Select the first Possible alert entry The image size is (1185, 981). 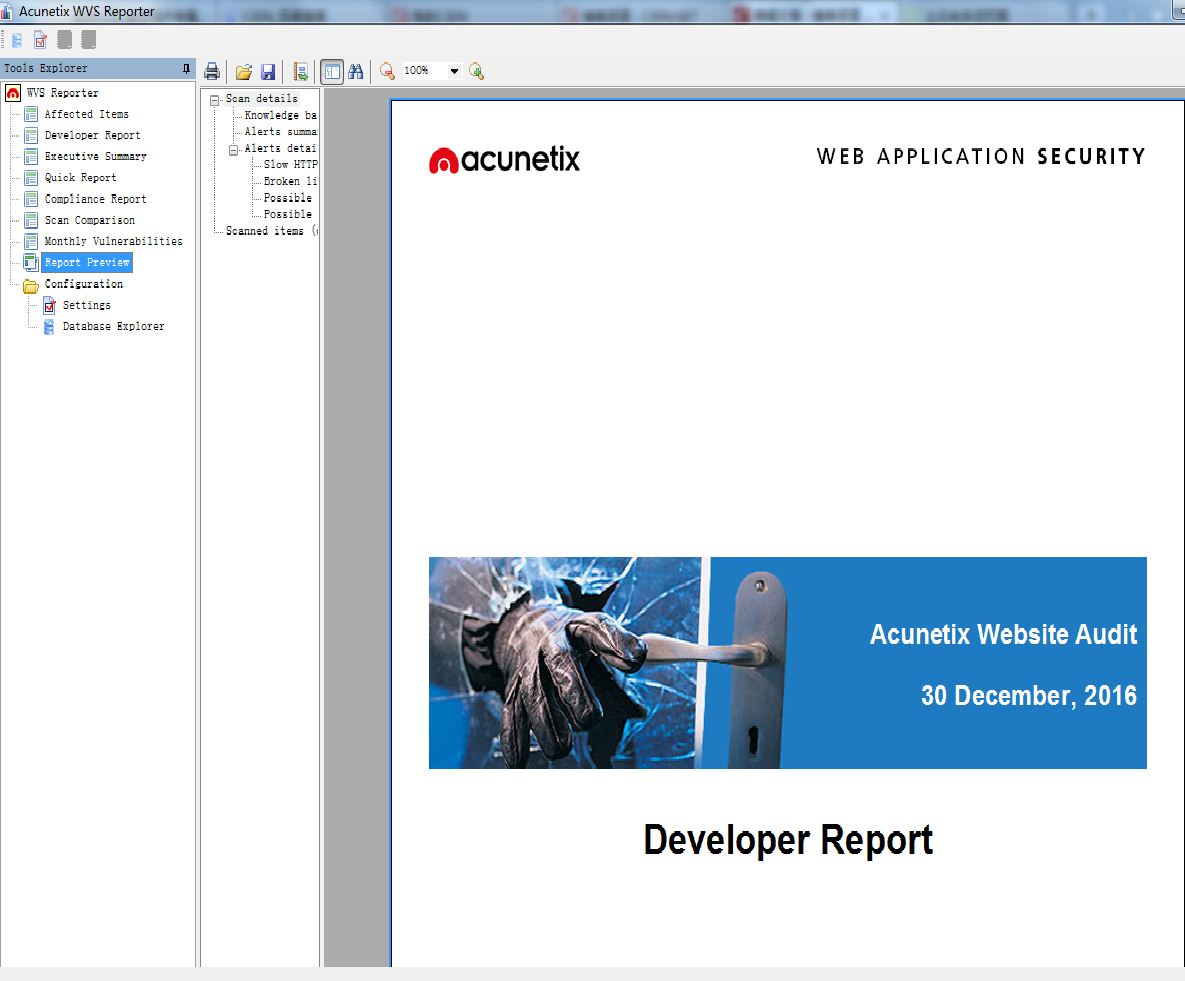[x=288, y=198]
